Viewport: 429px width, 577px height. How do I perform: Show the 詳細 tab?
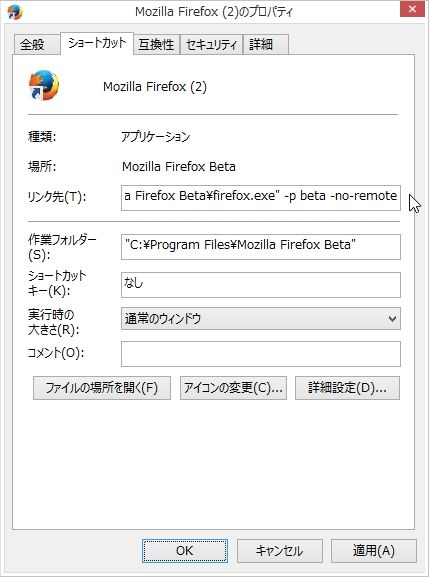266,45
